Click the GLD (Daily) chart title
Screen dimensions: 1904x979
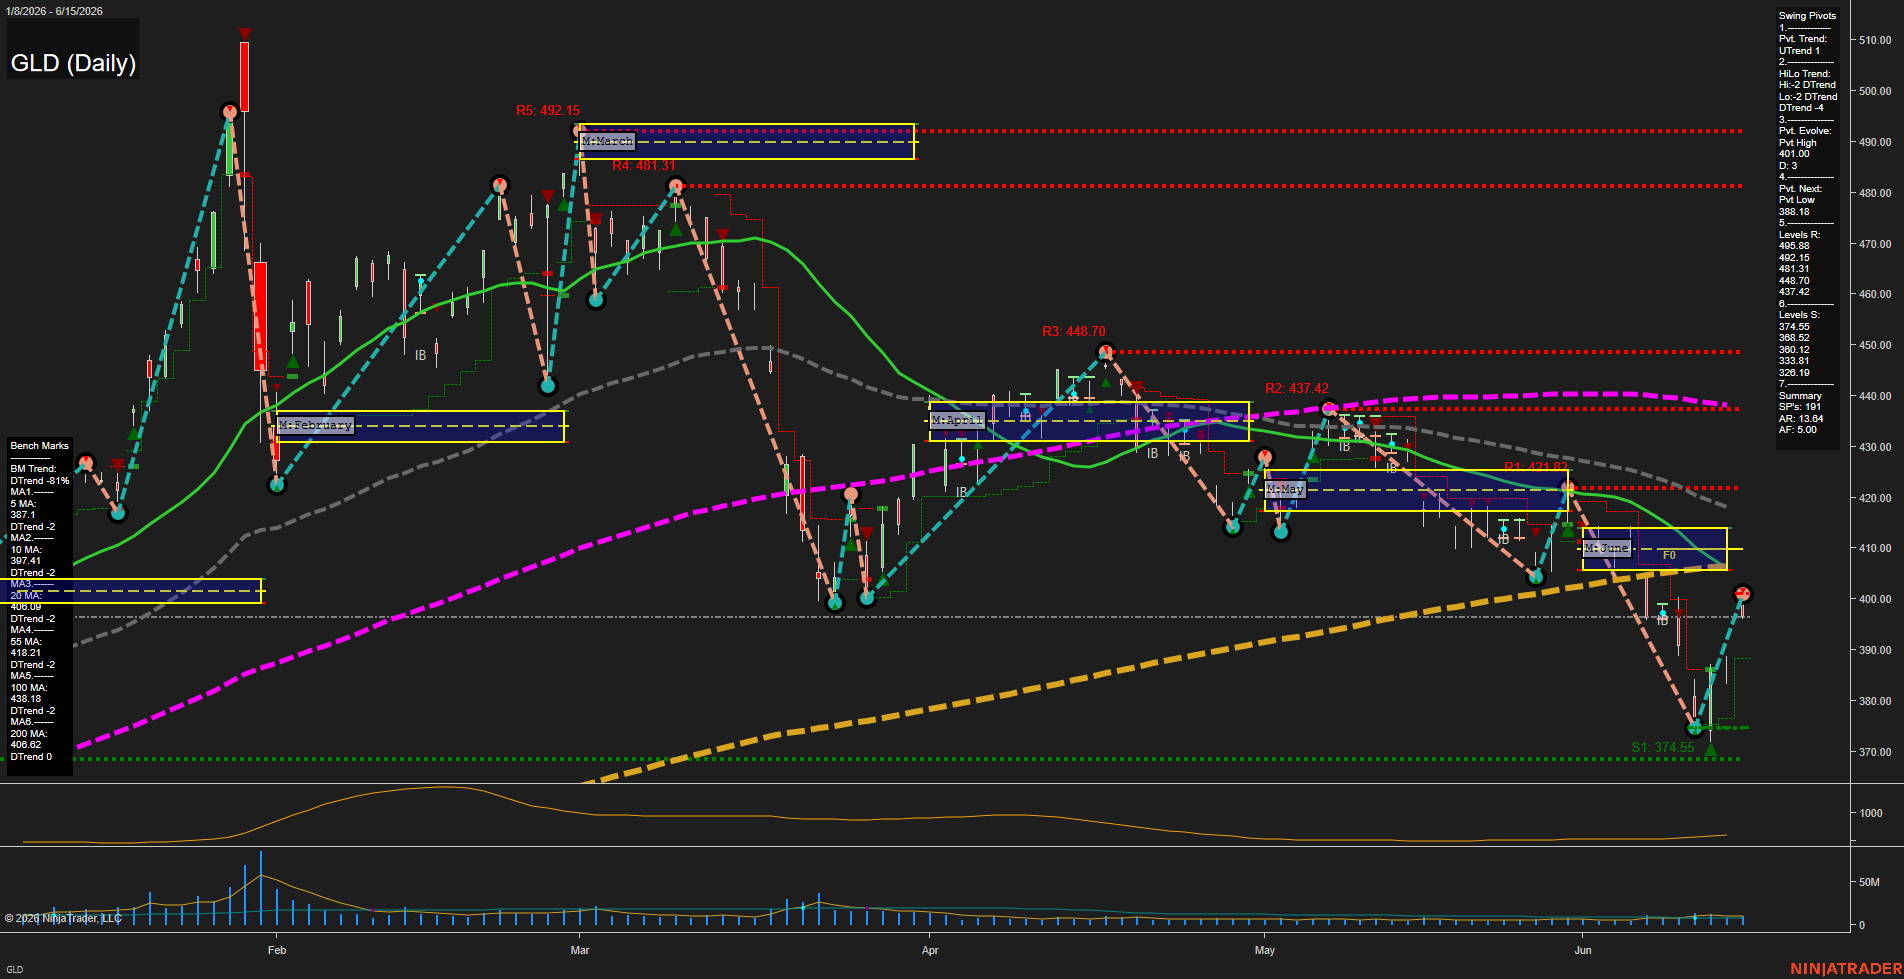(x=73, y=63)
